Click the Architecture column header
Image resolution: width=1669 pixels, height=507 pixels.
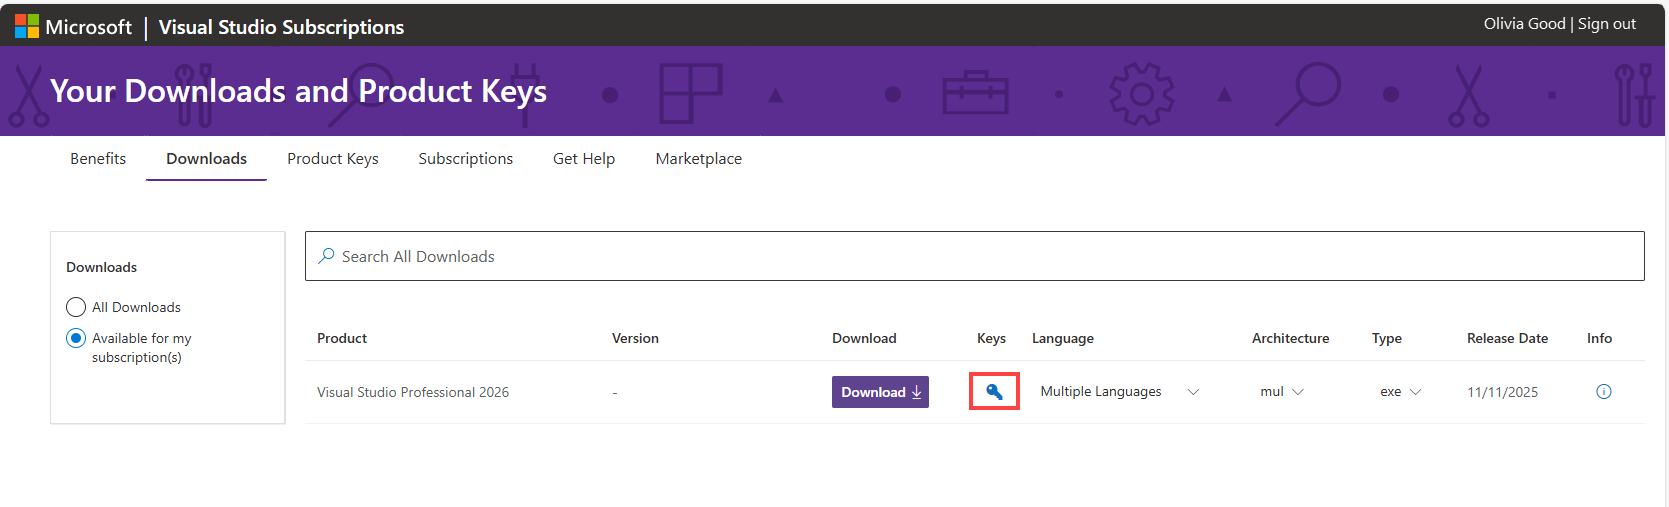(x=1290, y=338)
